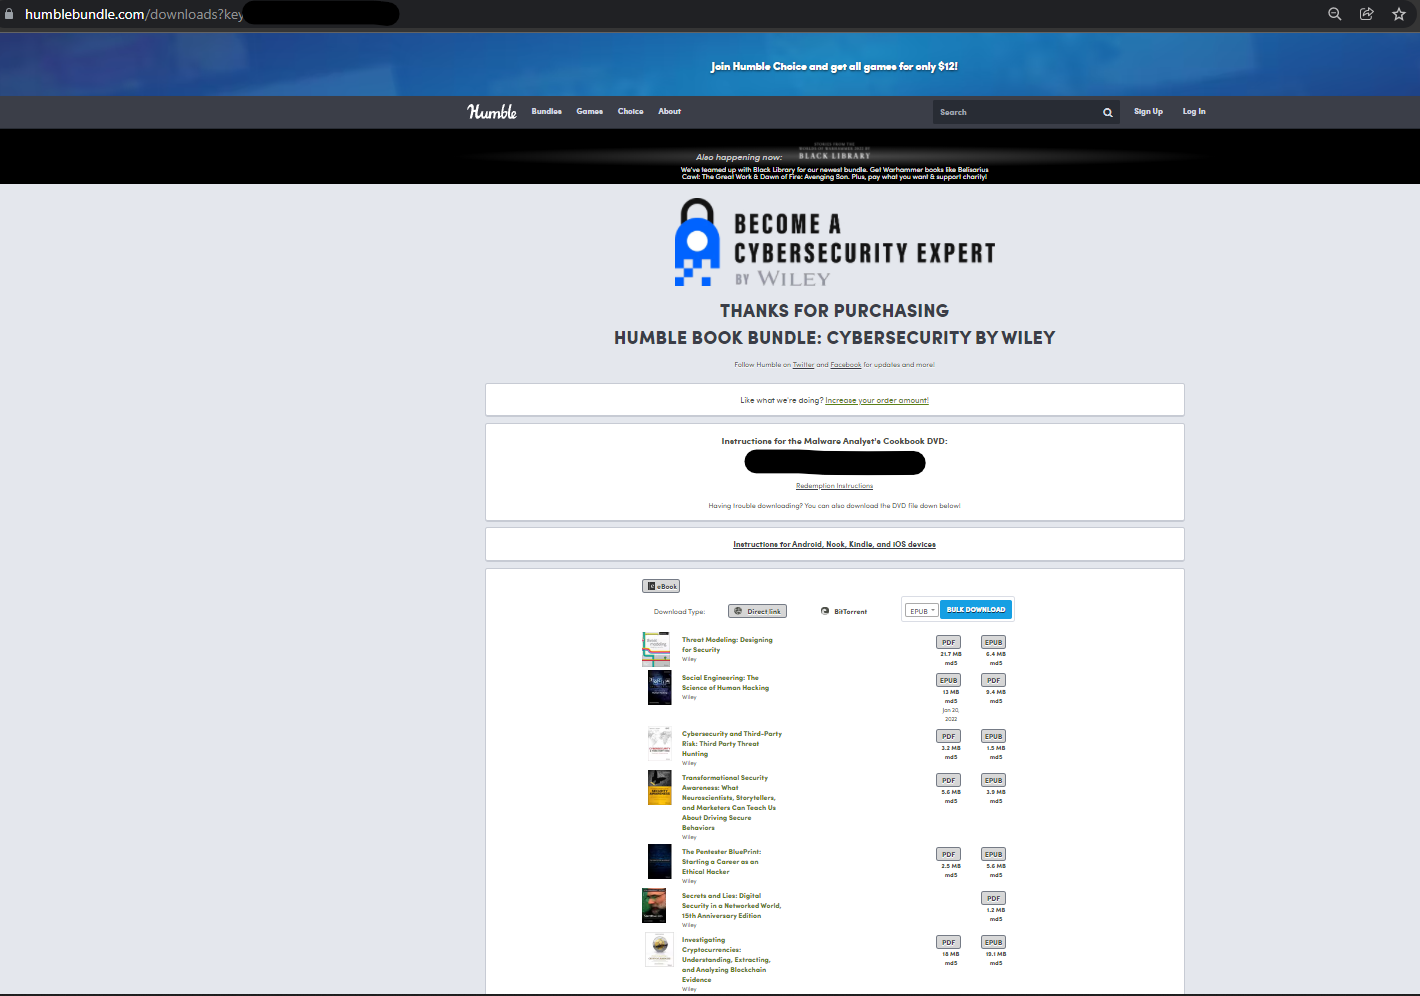Click the Sign Up link
Viewport: 1420px width, 996px height.
point(1148,112)
